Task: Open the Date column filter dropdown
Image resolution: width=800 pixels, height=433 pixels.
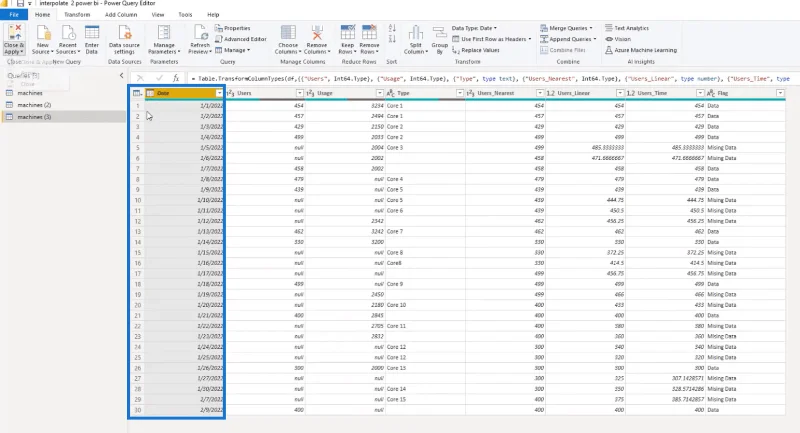Action: pyautogui.click(x=219, y=93)
